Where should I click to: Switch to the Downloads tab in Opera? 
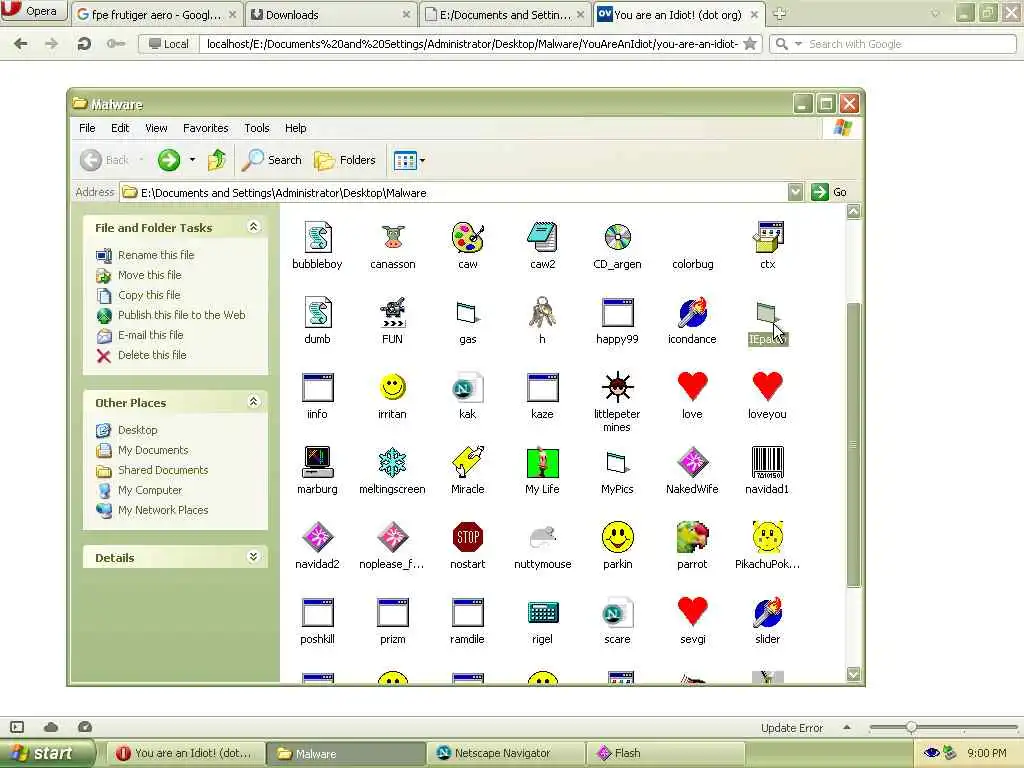[330, 14]
